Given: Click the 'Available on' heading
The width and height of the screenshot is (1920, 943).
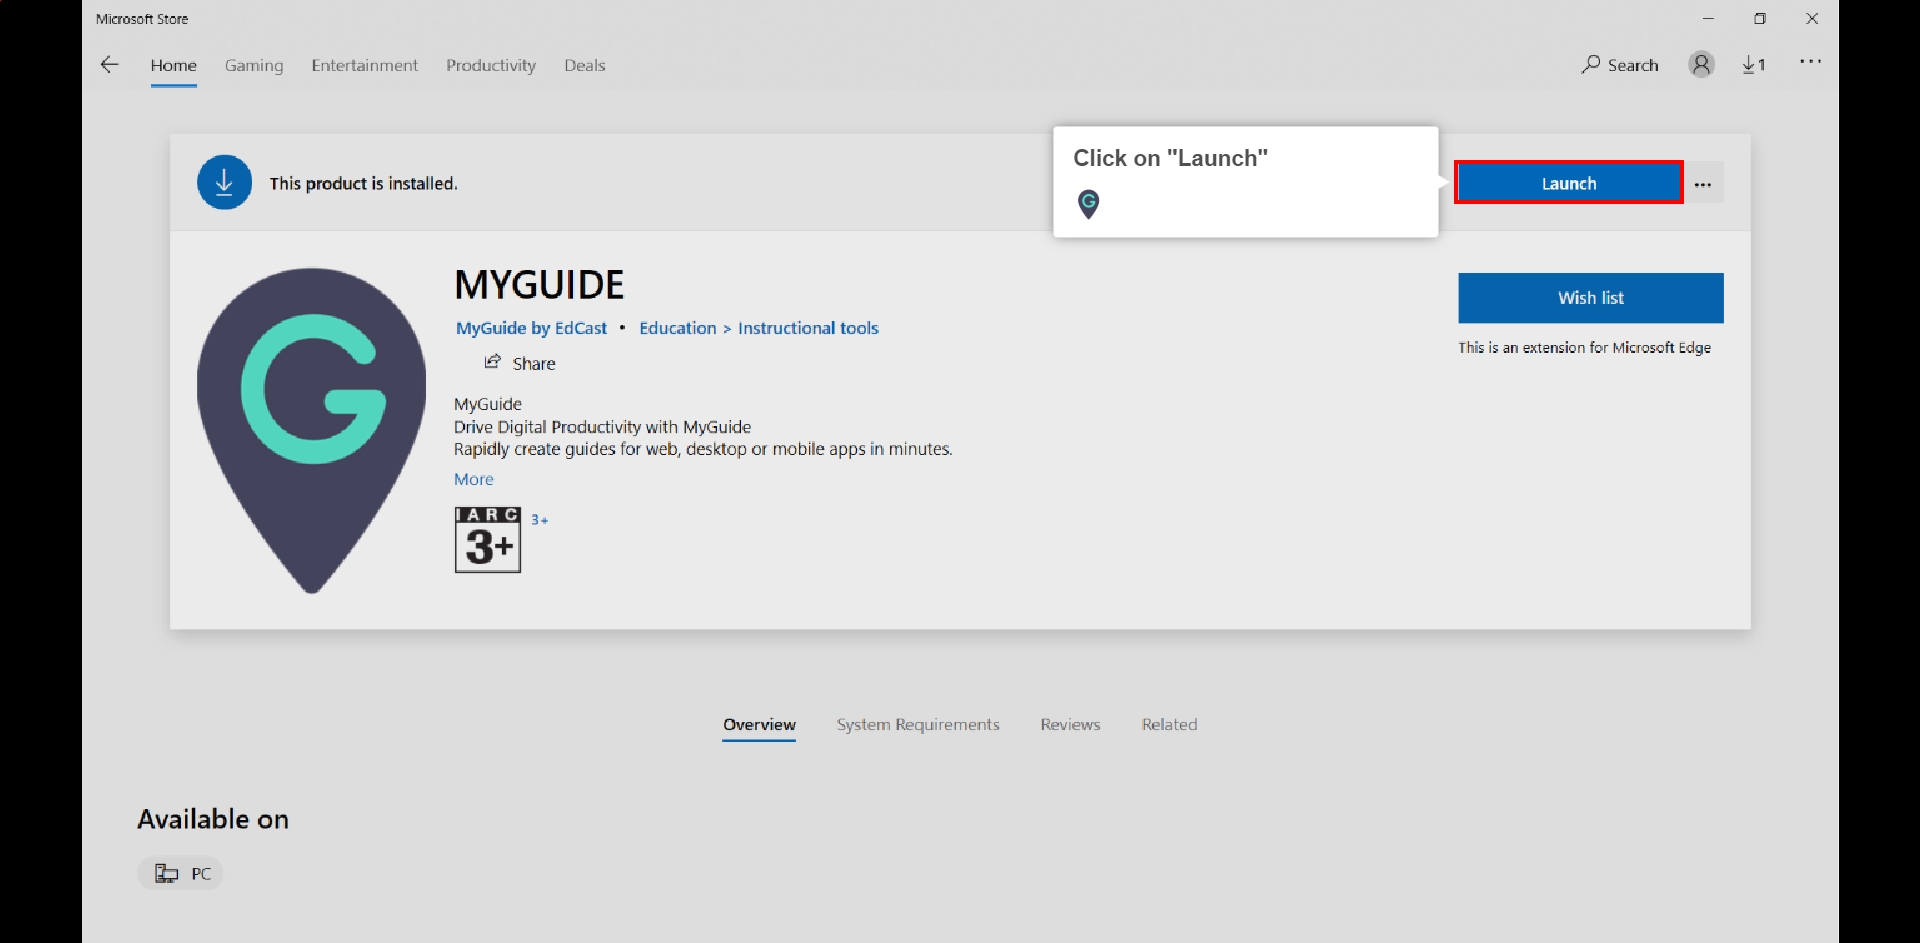Looking at the screenshot, I should 213,819.
